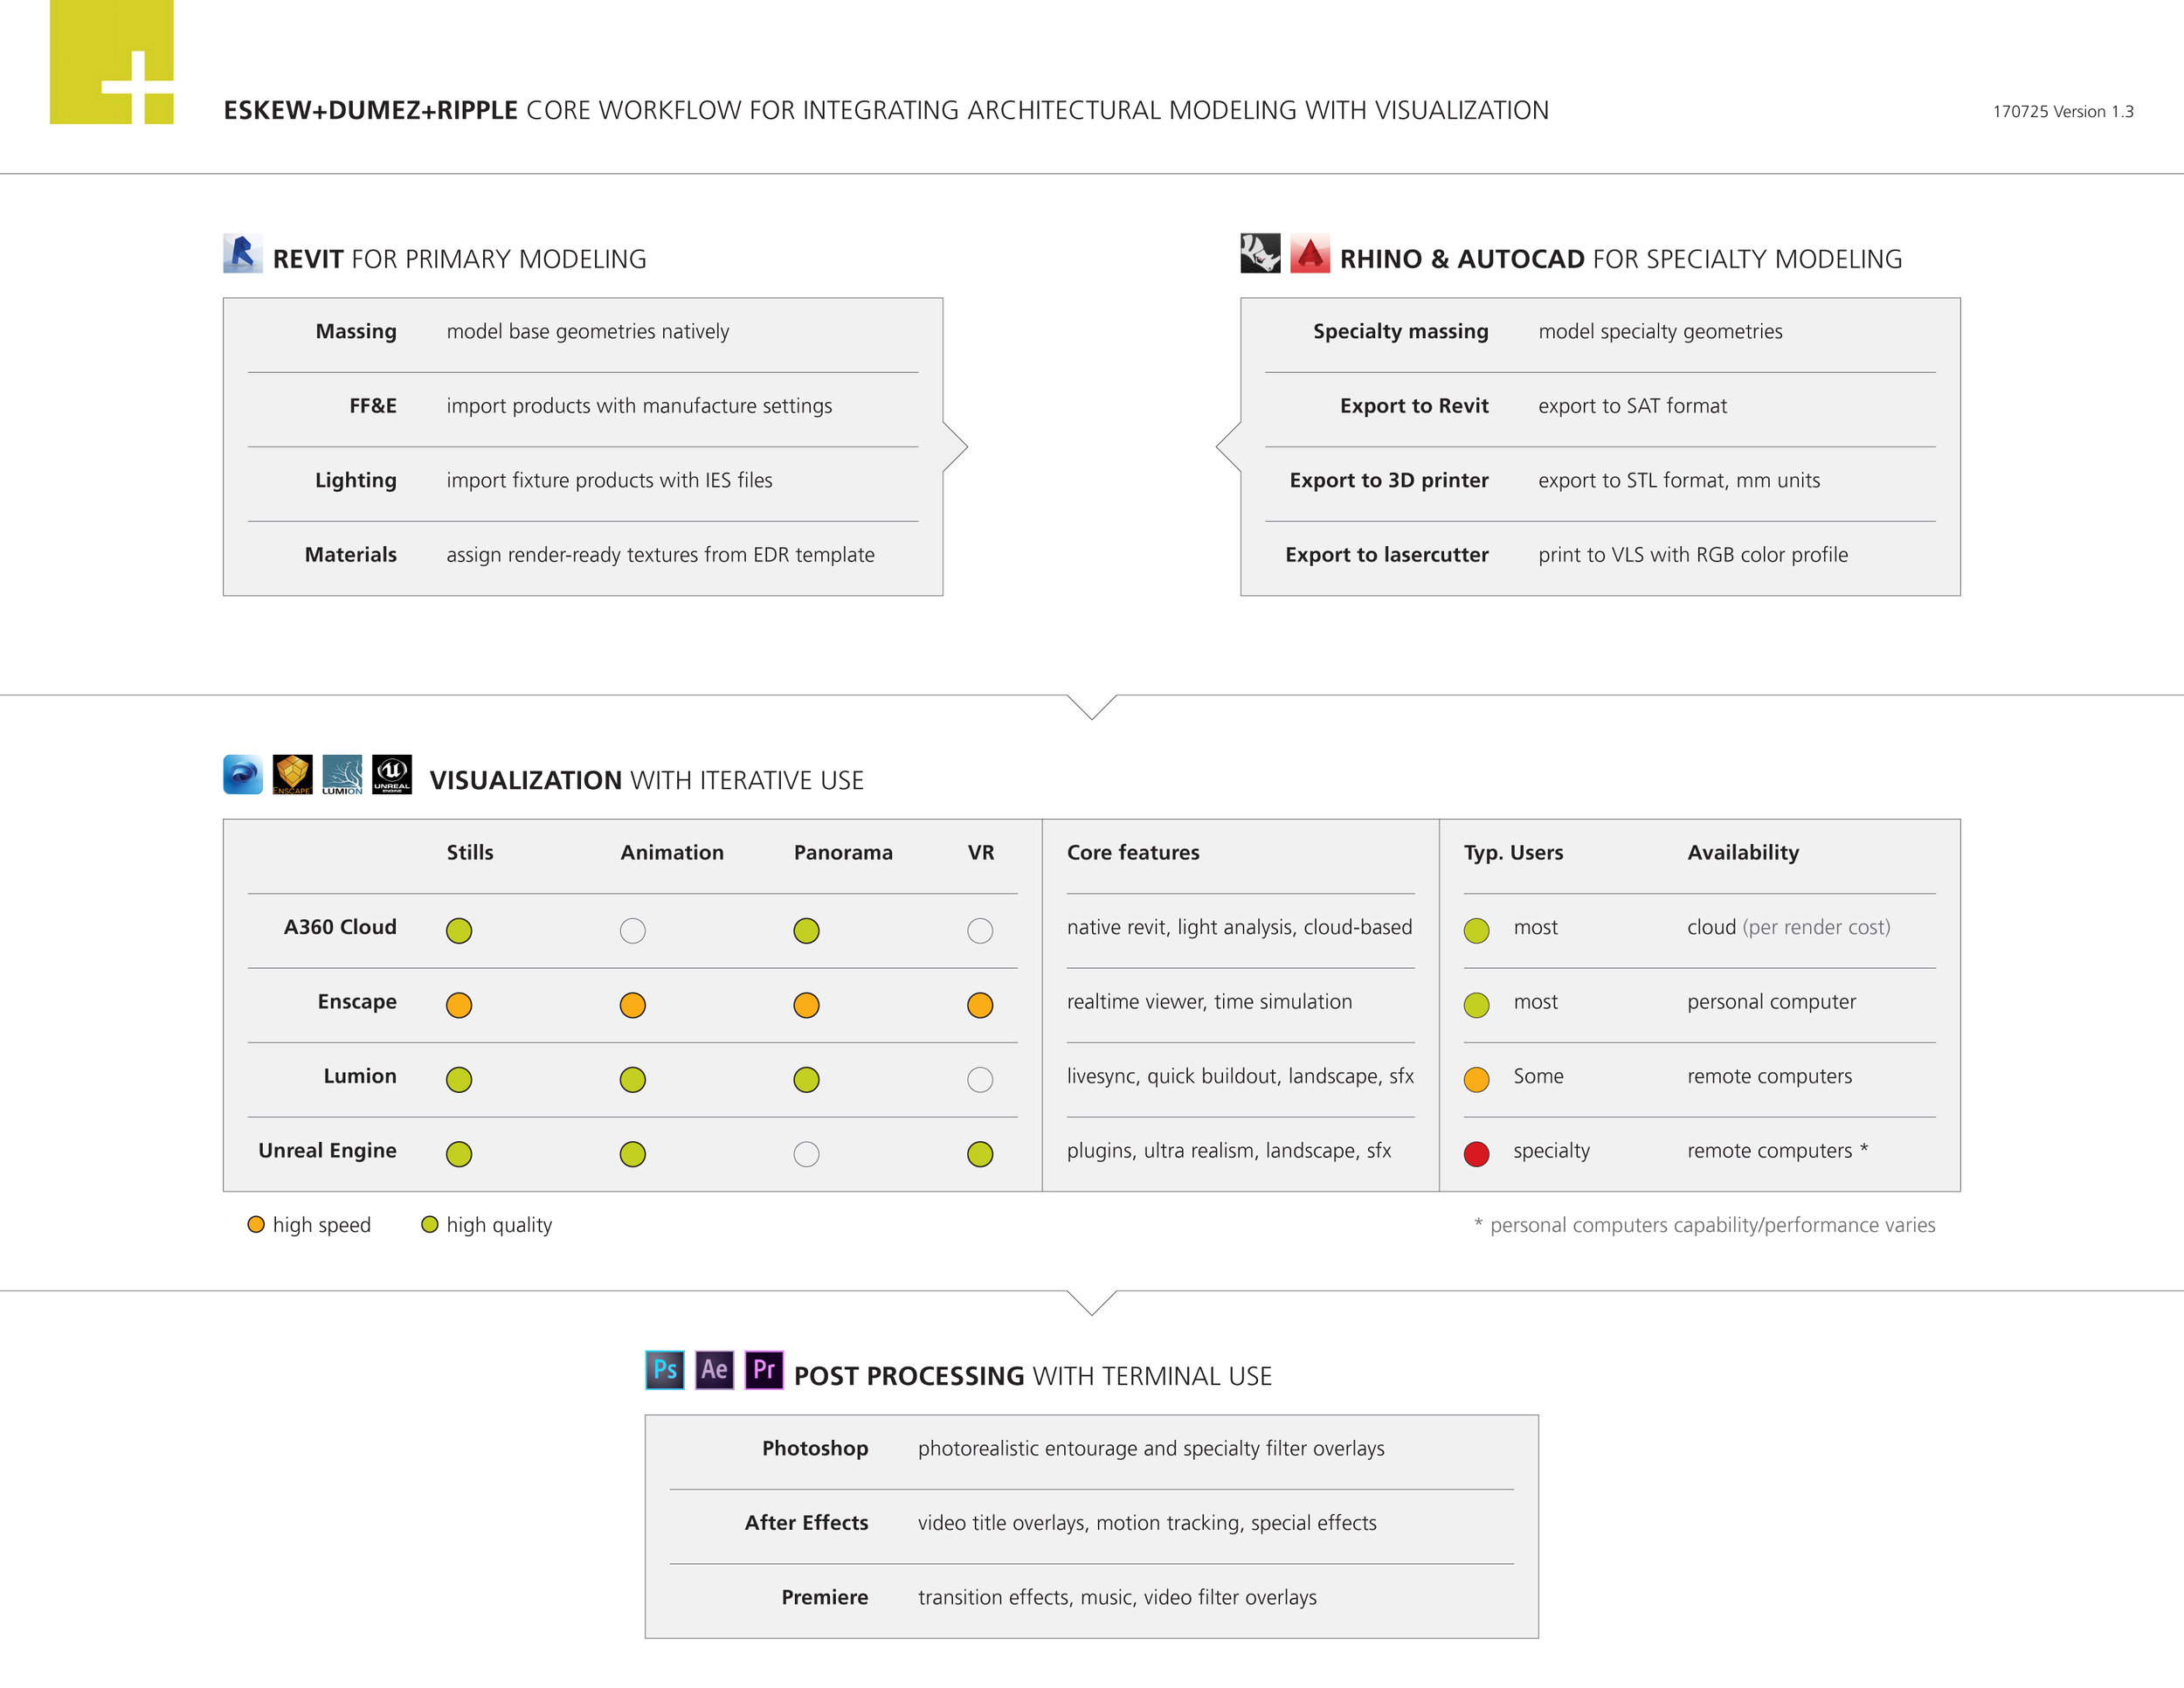The width and height of the screenshot is (2184, 1688).
Task: Click the Export to 3D printer label
Action: [x=1389, y=480]
